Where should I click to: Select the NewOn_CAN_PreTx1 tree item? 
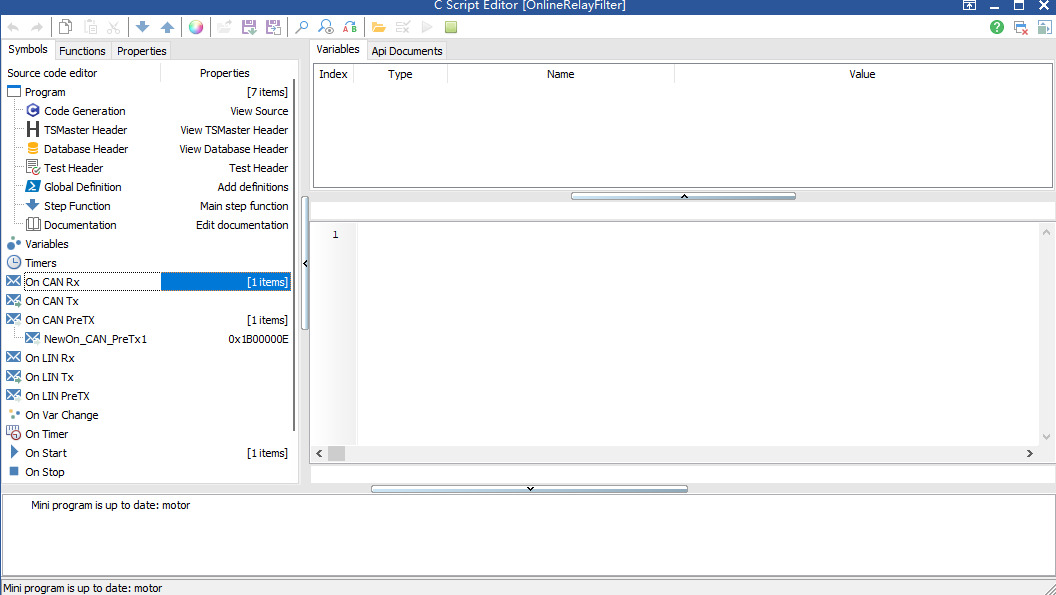tap(95, 339)
